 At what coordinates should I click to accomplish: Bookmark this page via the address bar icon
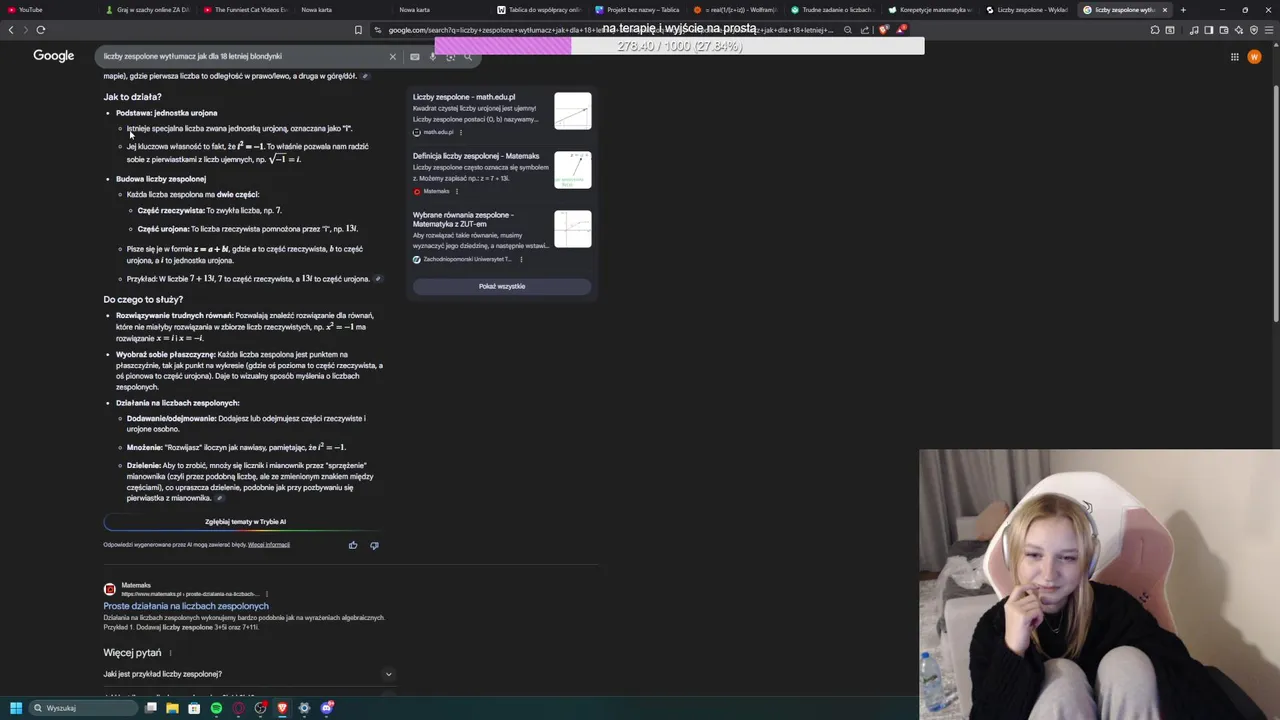coord(358,30)
